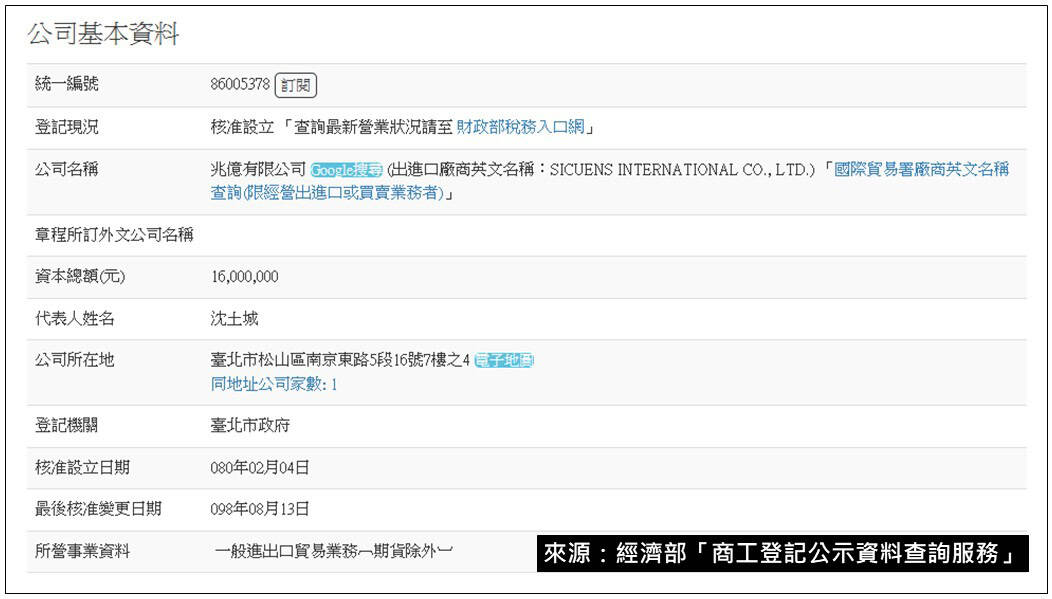The height and width of the screenshot is (599, 1052).
Task: Open the 電子地圖 badge after the address
Action: point(504,360)
